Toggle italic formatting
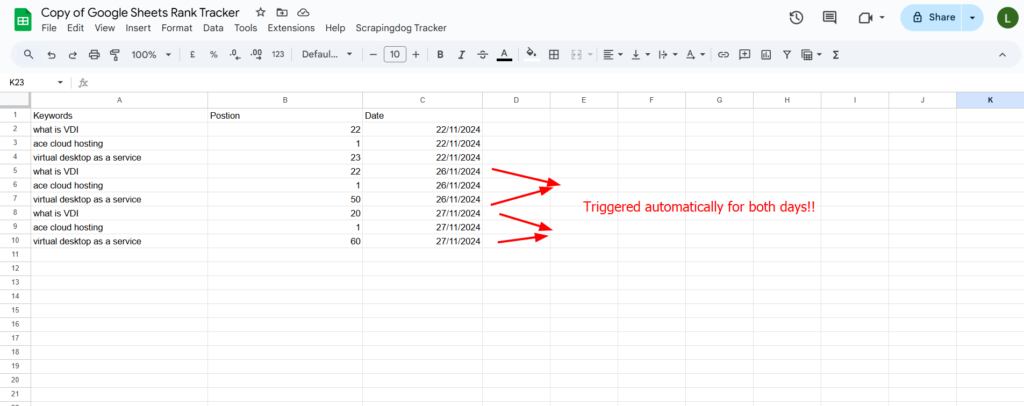The width and height of the screenshot is (1024, 406). click(x=462, y=55)
